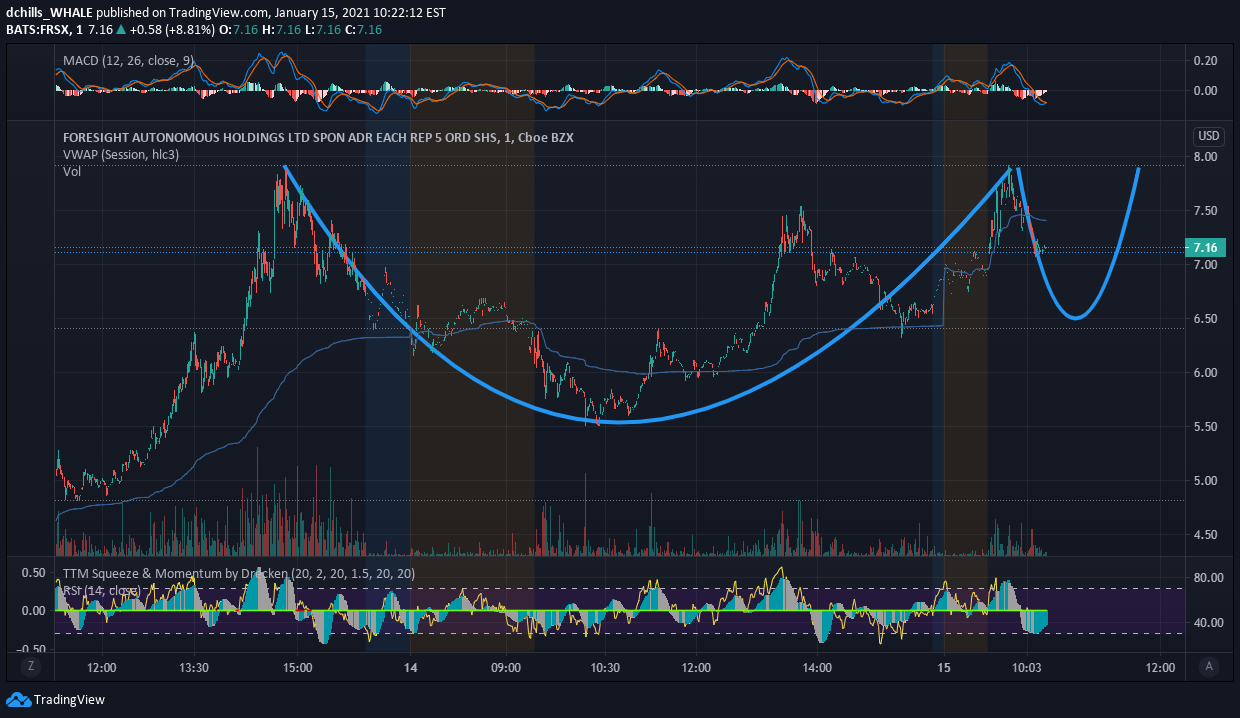Click the 40.00 RSI scale value
Viewport: 1240px width, 718px height.
click(x=1207, y=623)
